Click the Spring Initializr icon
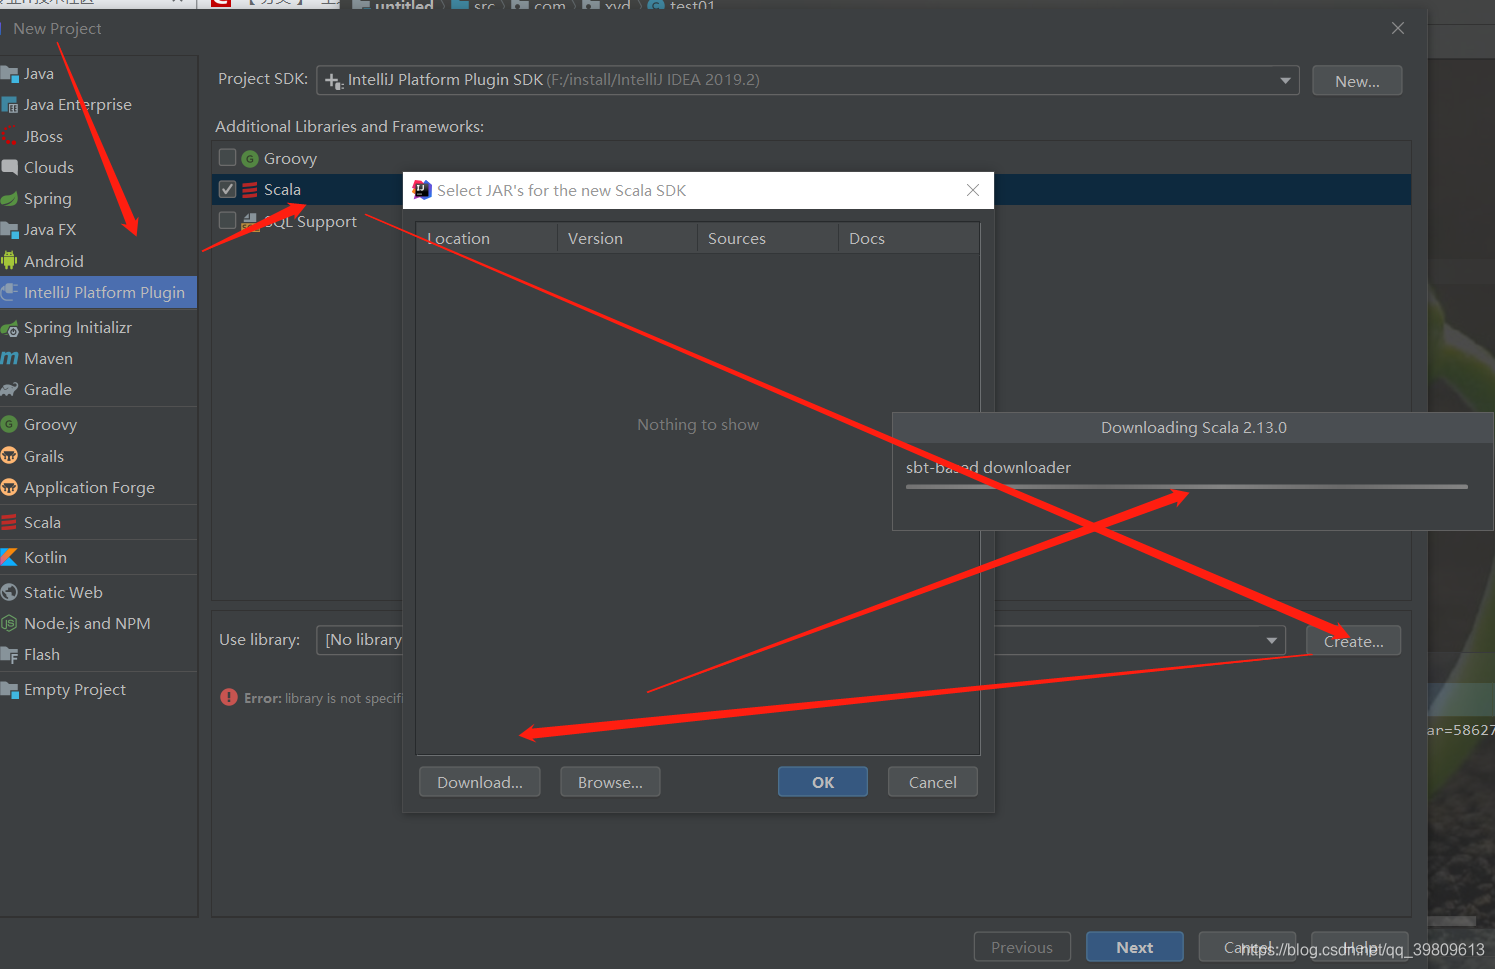This screenshot has width=1495, height=969. [x=10, y=328]
